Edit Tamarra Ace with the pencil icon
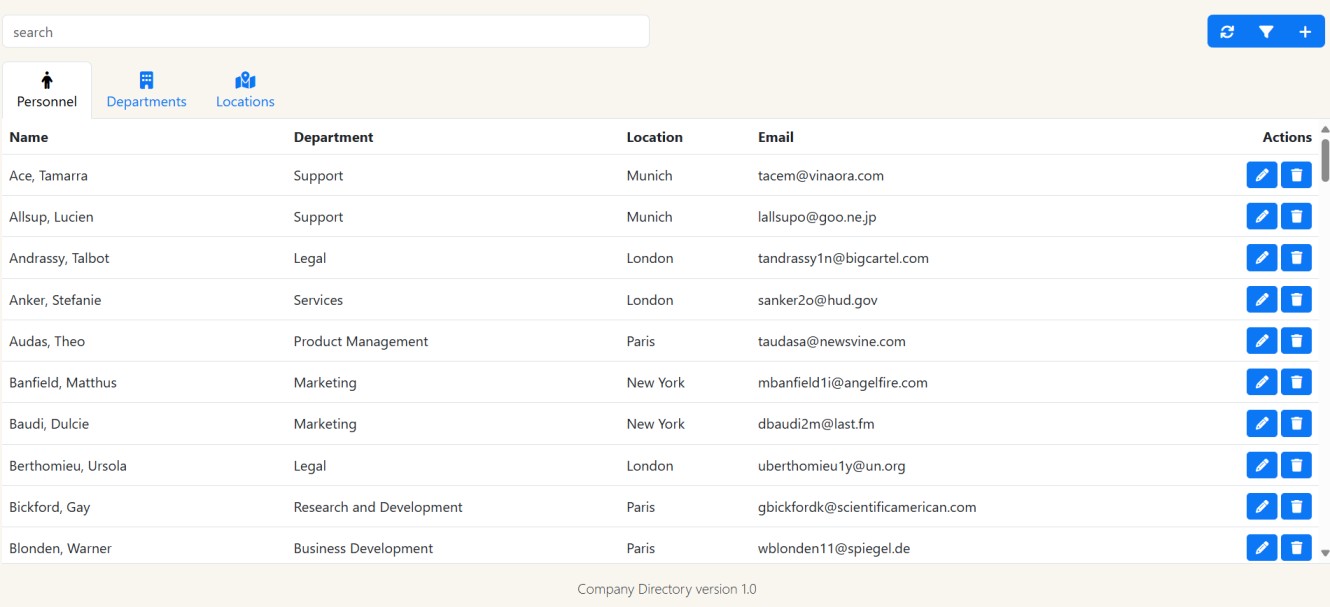Image resolution: width=1330 pixels, height=607 pixels. [x=1262, y=174]
